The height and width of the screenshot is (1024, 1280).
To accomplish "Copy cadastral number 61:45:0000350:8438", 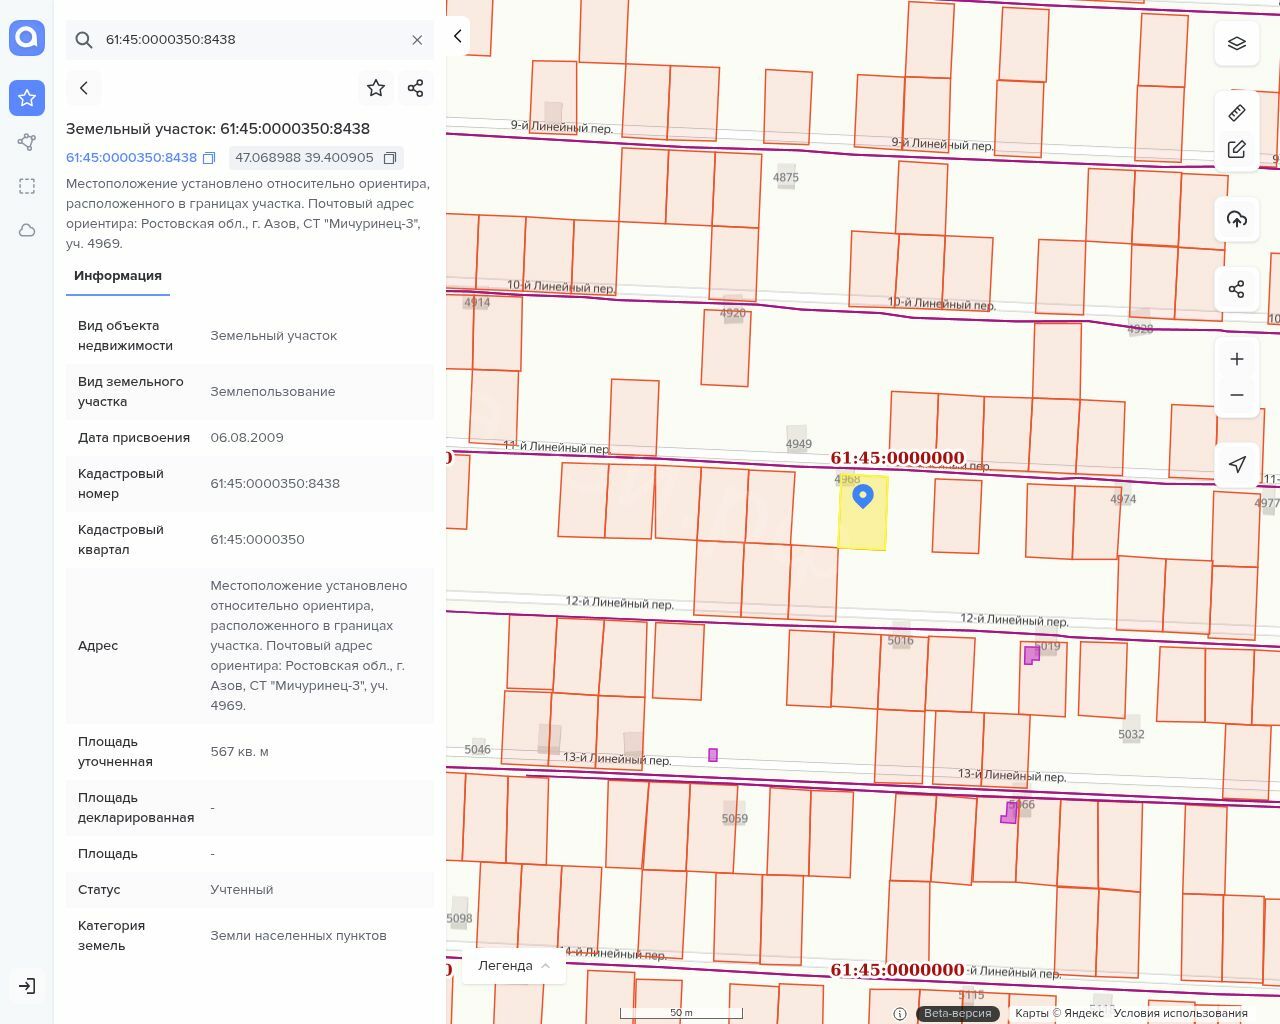I will point(209,158).
